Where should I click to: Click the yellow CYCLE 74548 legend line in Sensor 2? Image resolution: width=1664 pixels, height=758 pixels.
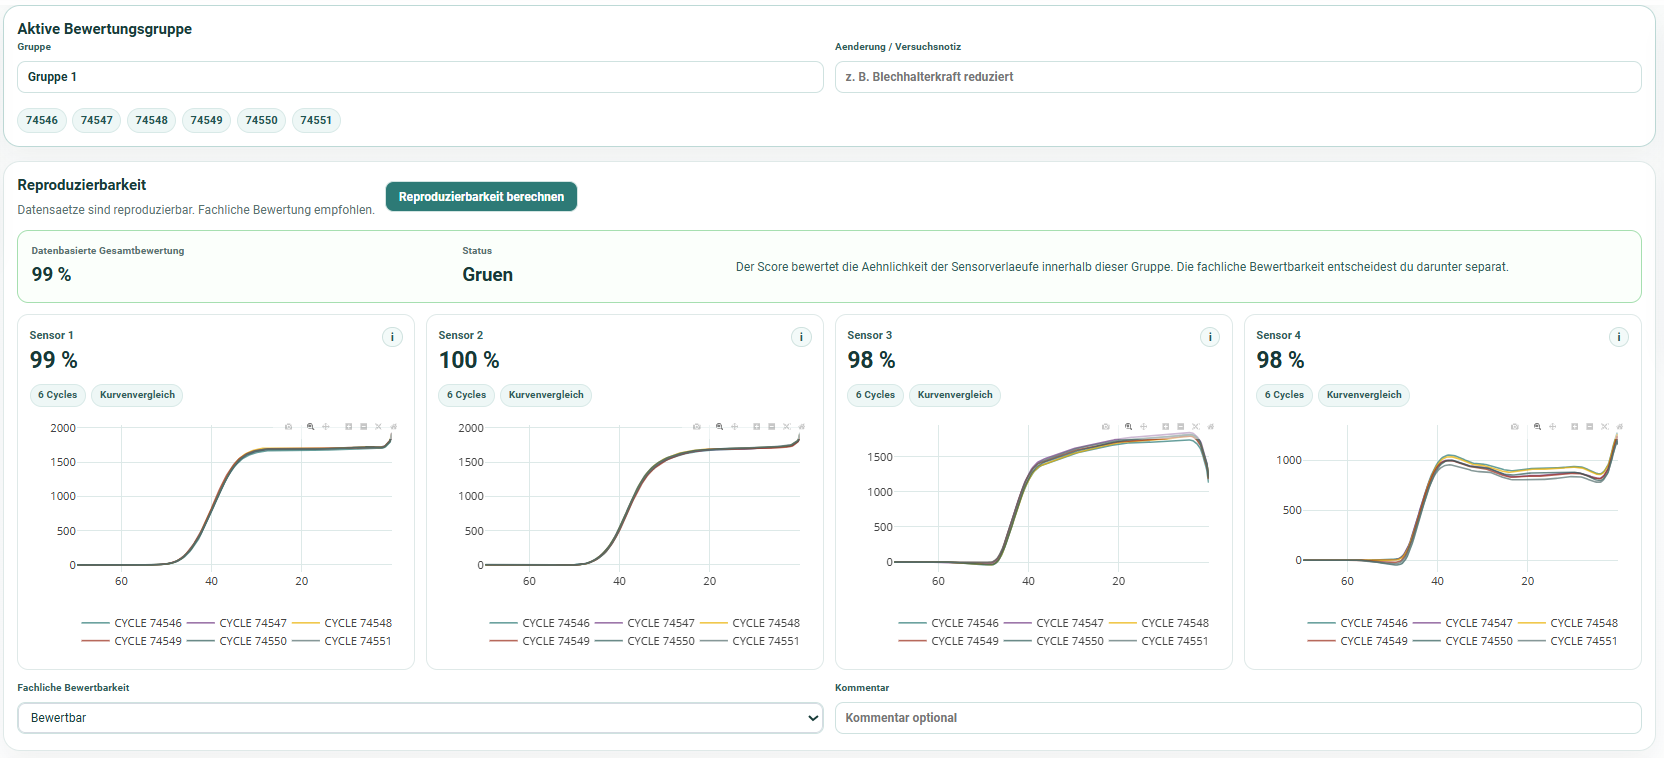[713, 623]
